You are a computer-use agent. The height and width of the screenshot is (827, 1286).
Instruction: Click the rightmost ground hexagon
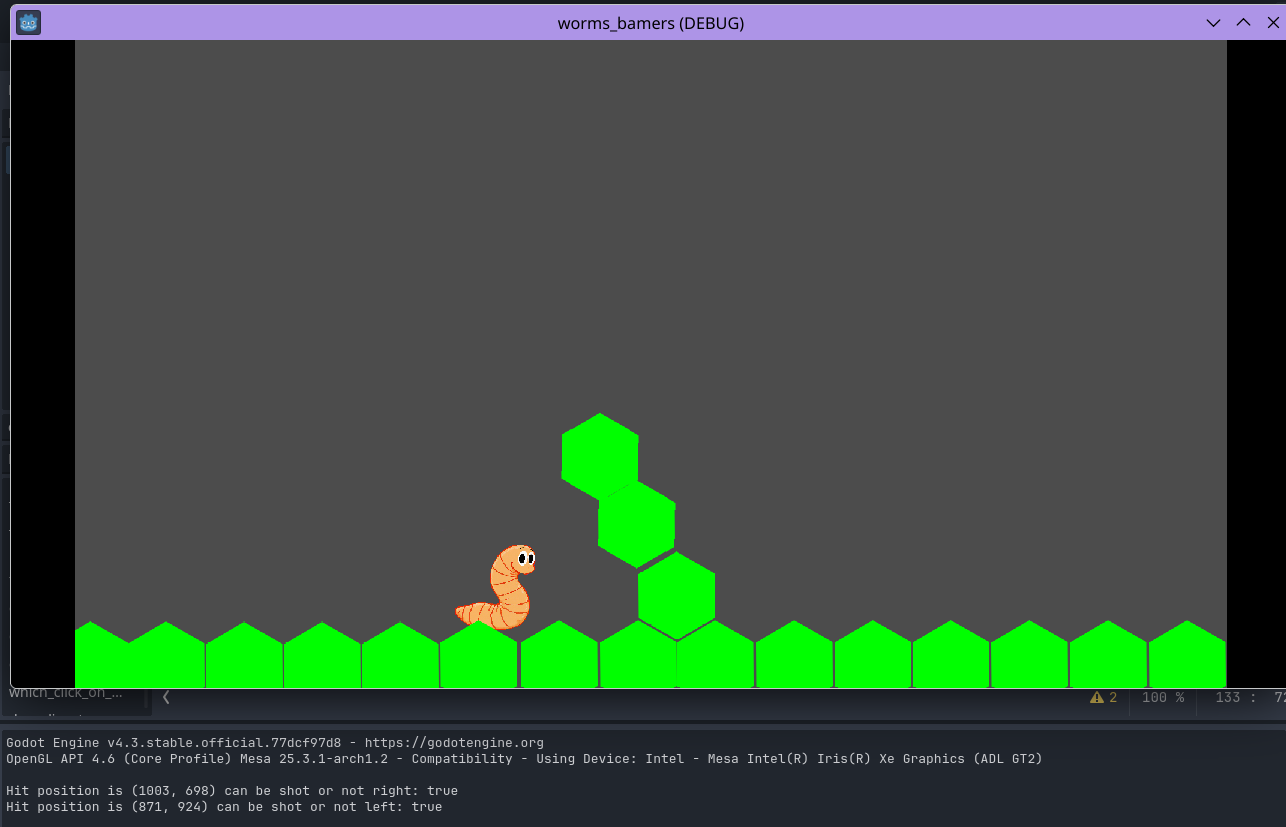(1187, 656)
